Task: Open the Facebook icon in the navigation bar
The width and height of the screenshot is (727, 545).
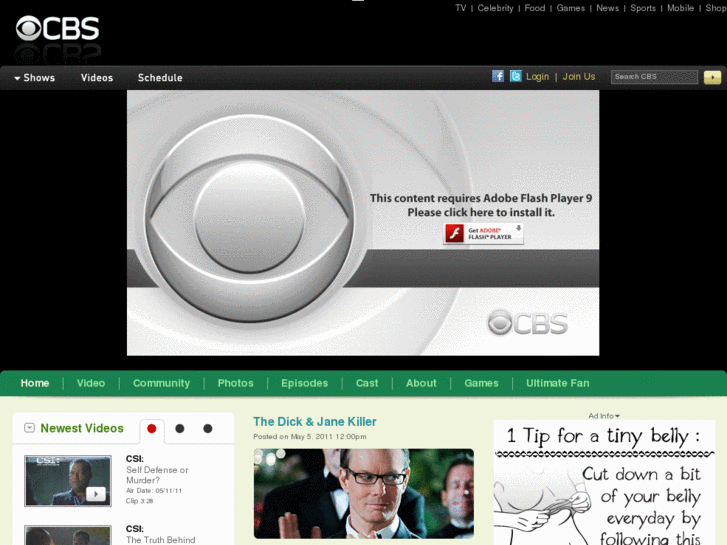Action: click(x=498, y=76)
